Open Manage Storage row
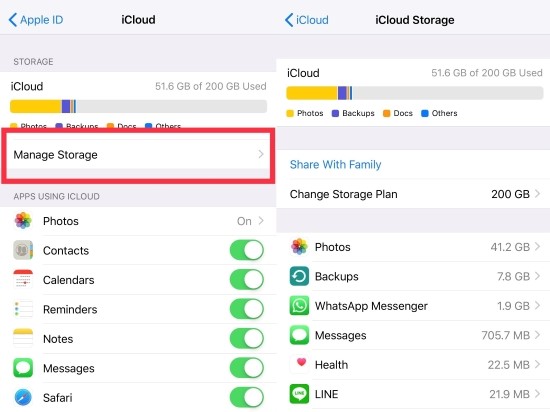The height and width of the screenshot is (412, 550). tap(138, 155)
